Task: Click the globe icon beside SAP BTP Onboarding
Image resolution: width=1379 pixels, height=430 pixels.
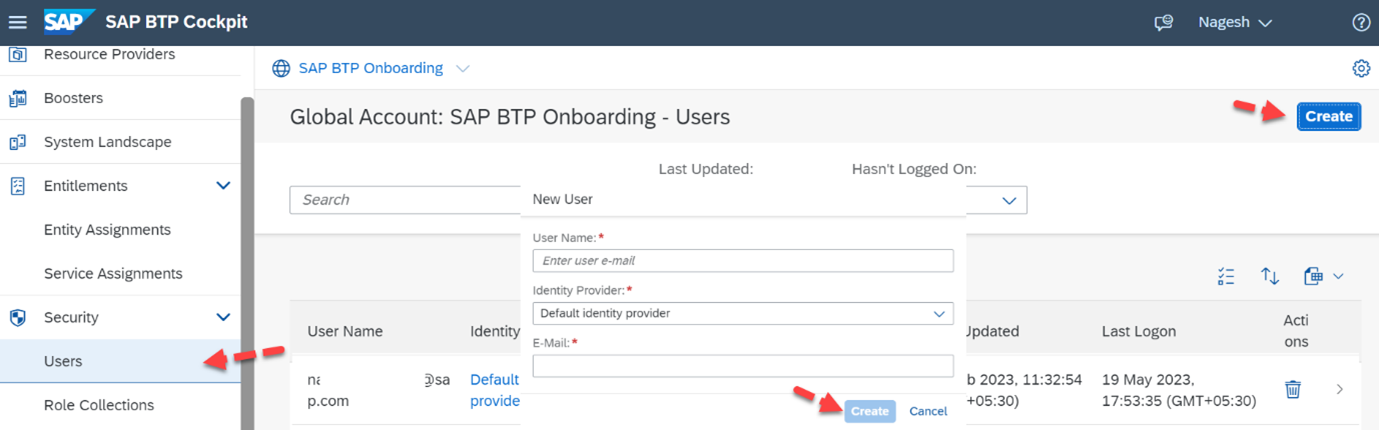Action: [x=282, y=68]
